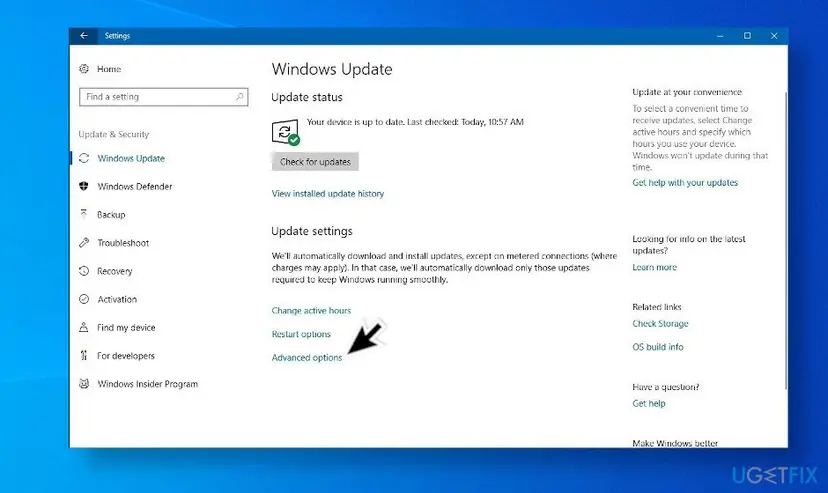The height and width of the screenshot is (493, 828).
Task: Click Change active hours link
Action: [311, 310]
